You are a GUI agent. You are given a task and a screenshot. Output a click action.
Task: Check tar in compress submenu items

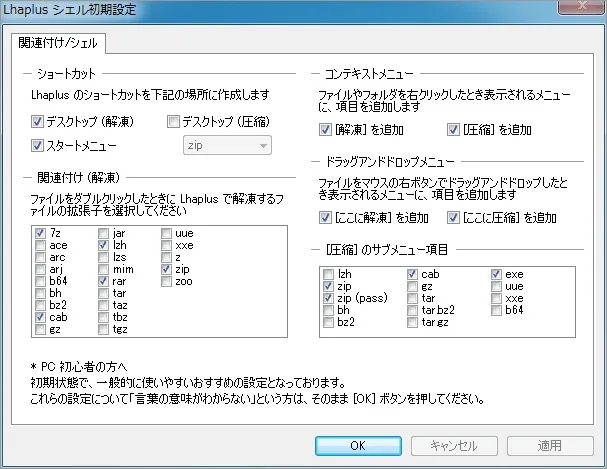pyautogui.click(x=412, y=298)
